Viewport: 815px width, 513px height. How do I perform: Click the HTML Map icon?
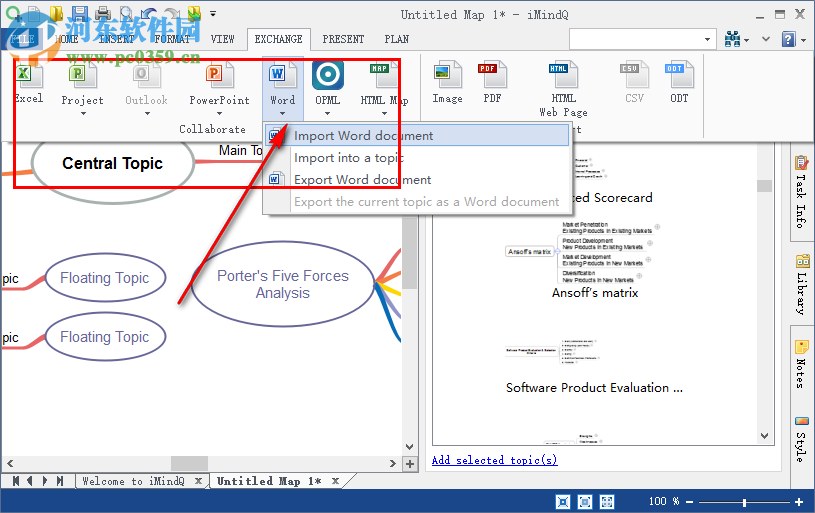pos(384,76)
